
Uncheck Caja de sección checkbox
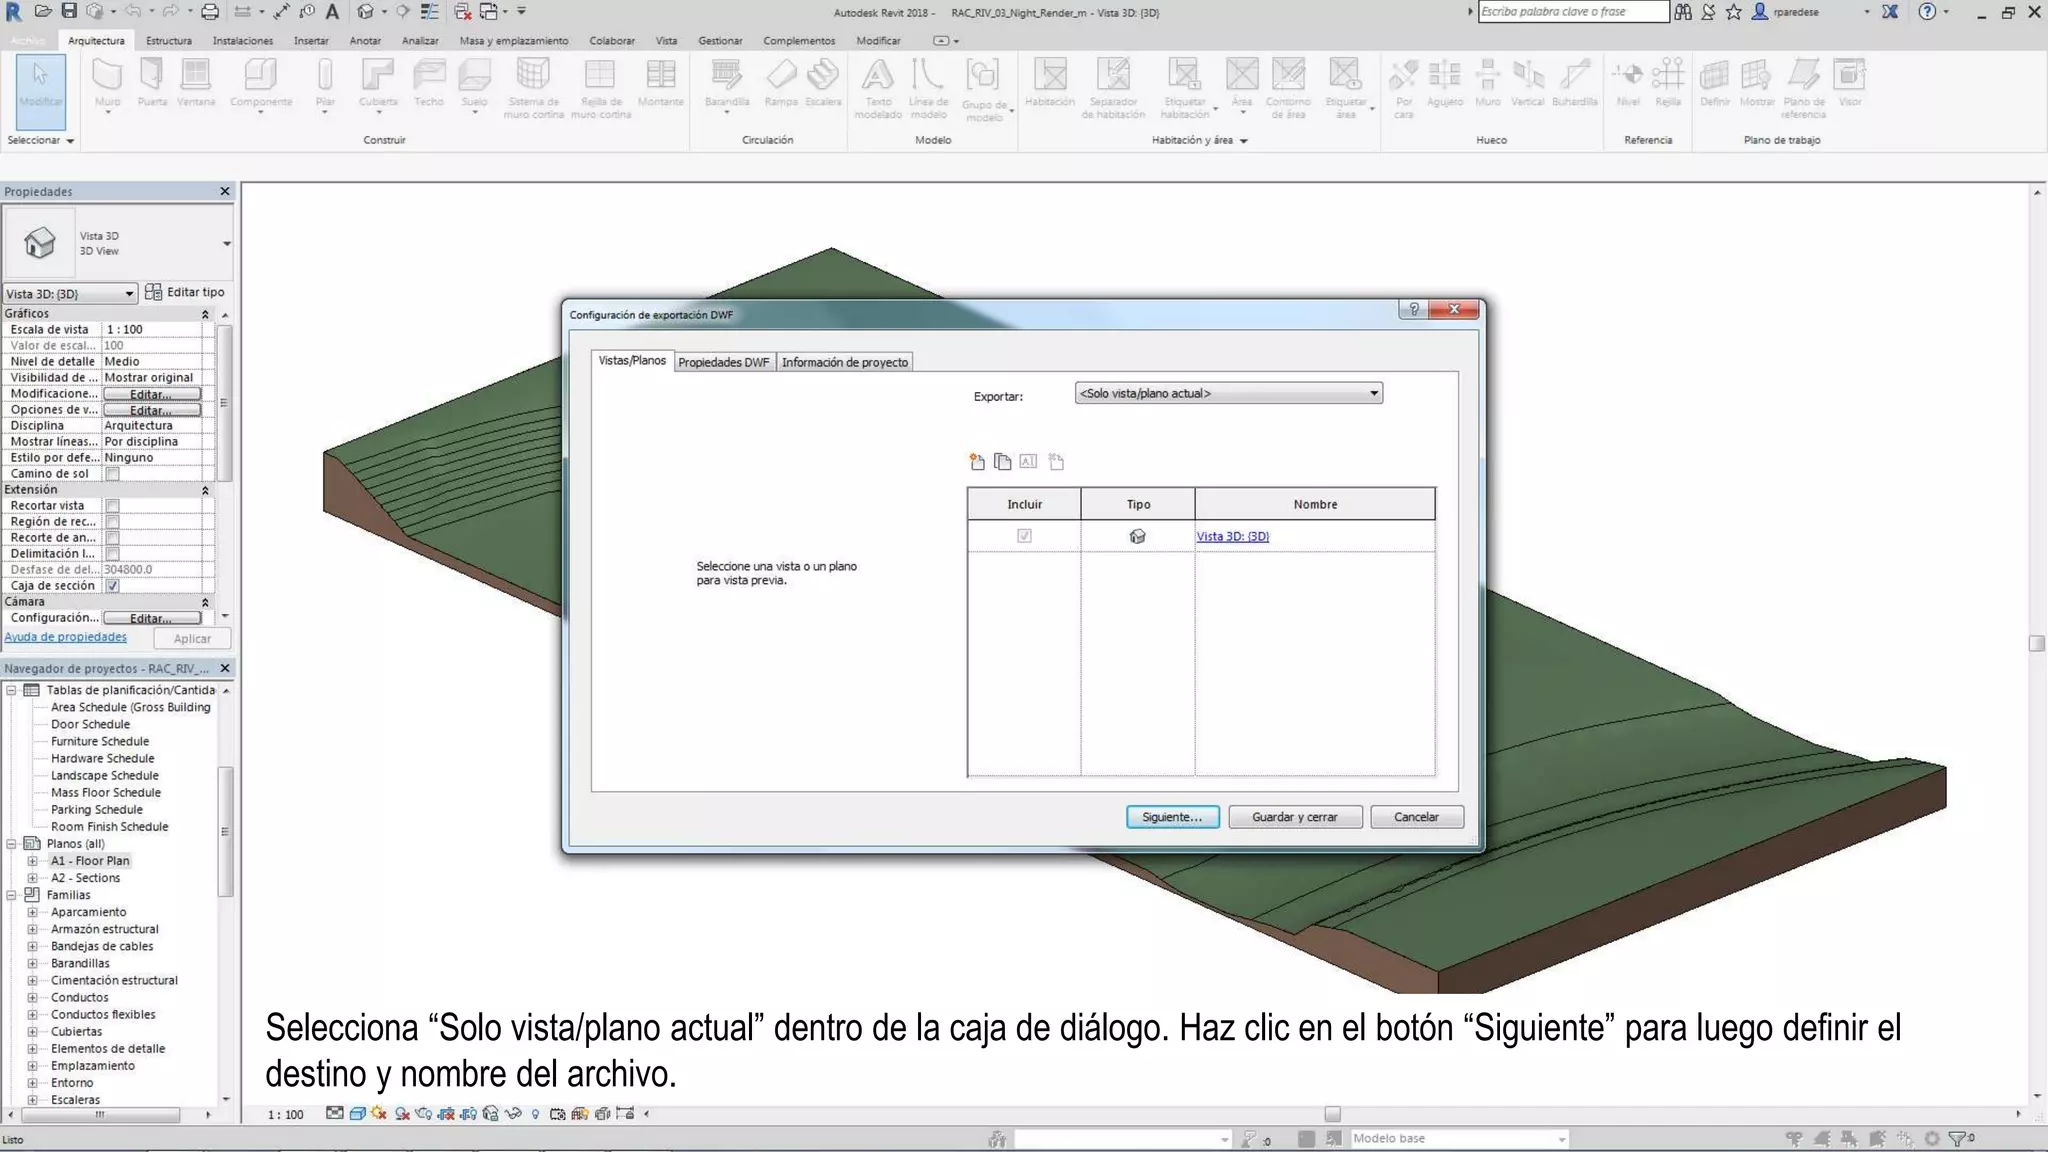coord(113,586)
